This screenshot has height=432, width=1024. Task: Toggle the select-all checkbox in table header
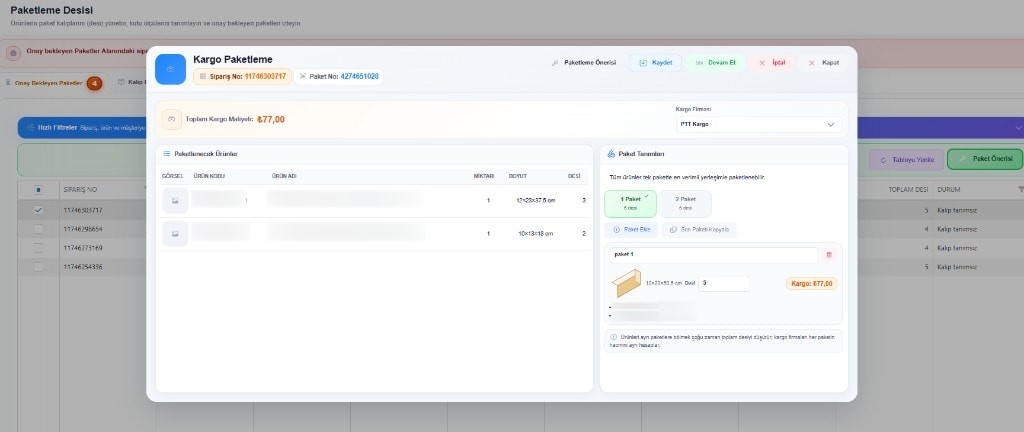click(38, 190)
